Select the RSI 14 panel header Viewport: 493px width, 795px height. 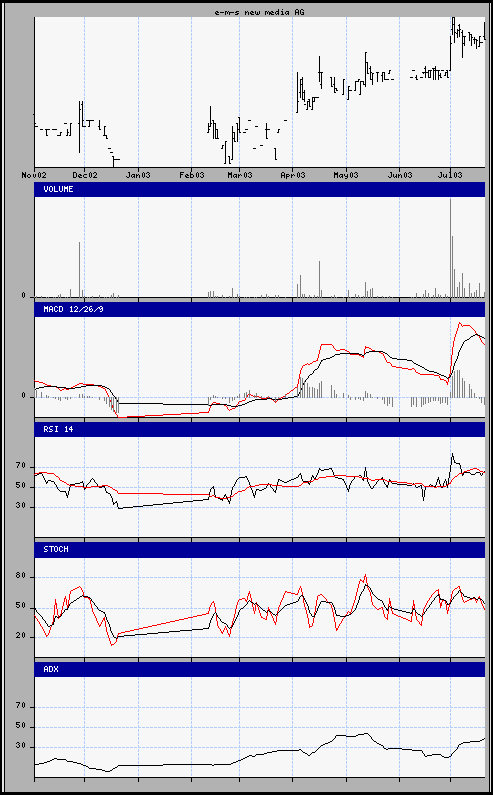(x=260, y=429)
